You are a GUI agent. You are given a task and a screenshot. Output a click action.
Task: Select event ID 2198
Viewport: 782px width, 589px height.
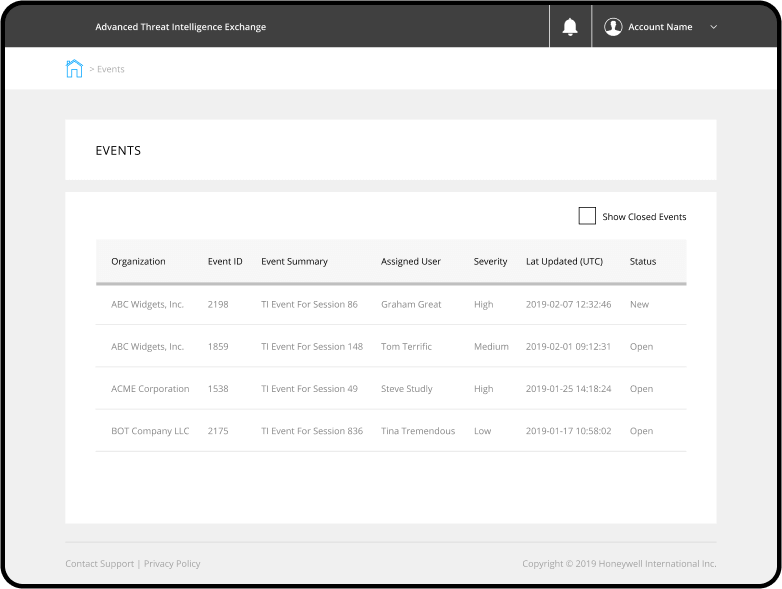[x=218, y=304]
